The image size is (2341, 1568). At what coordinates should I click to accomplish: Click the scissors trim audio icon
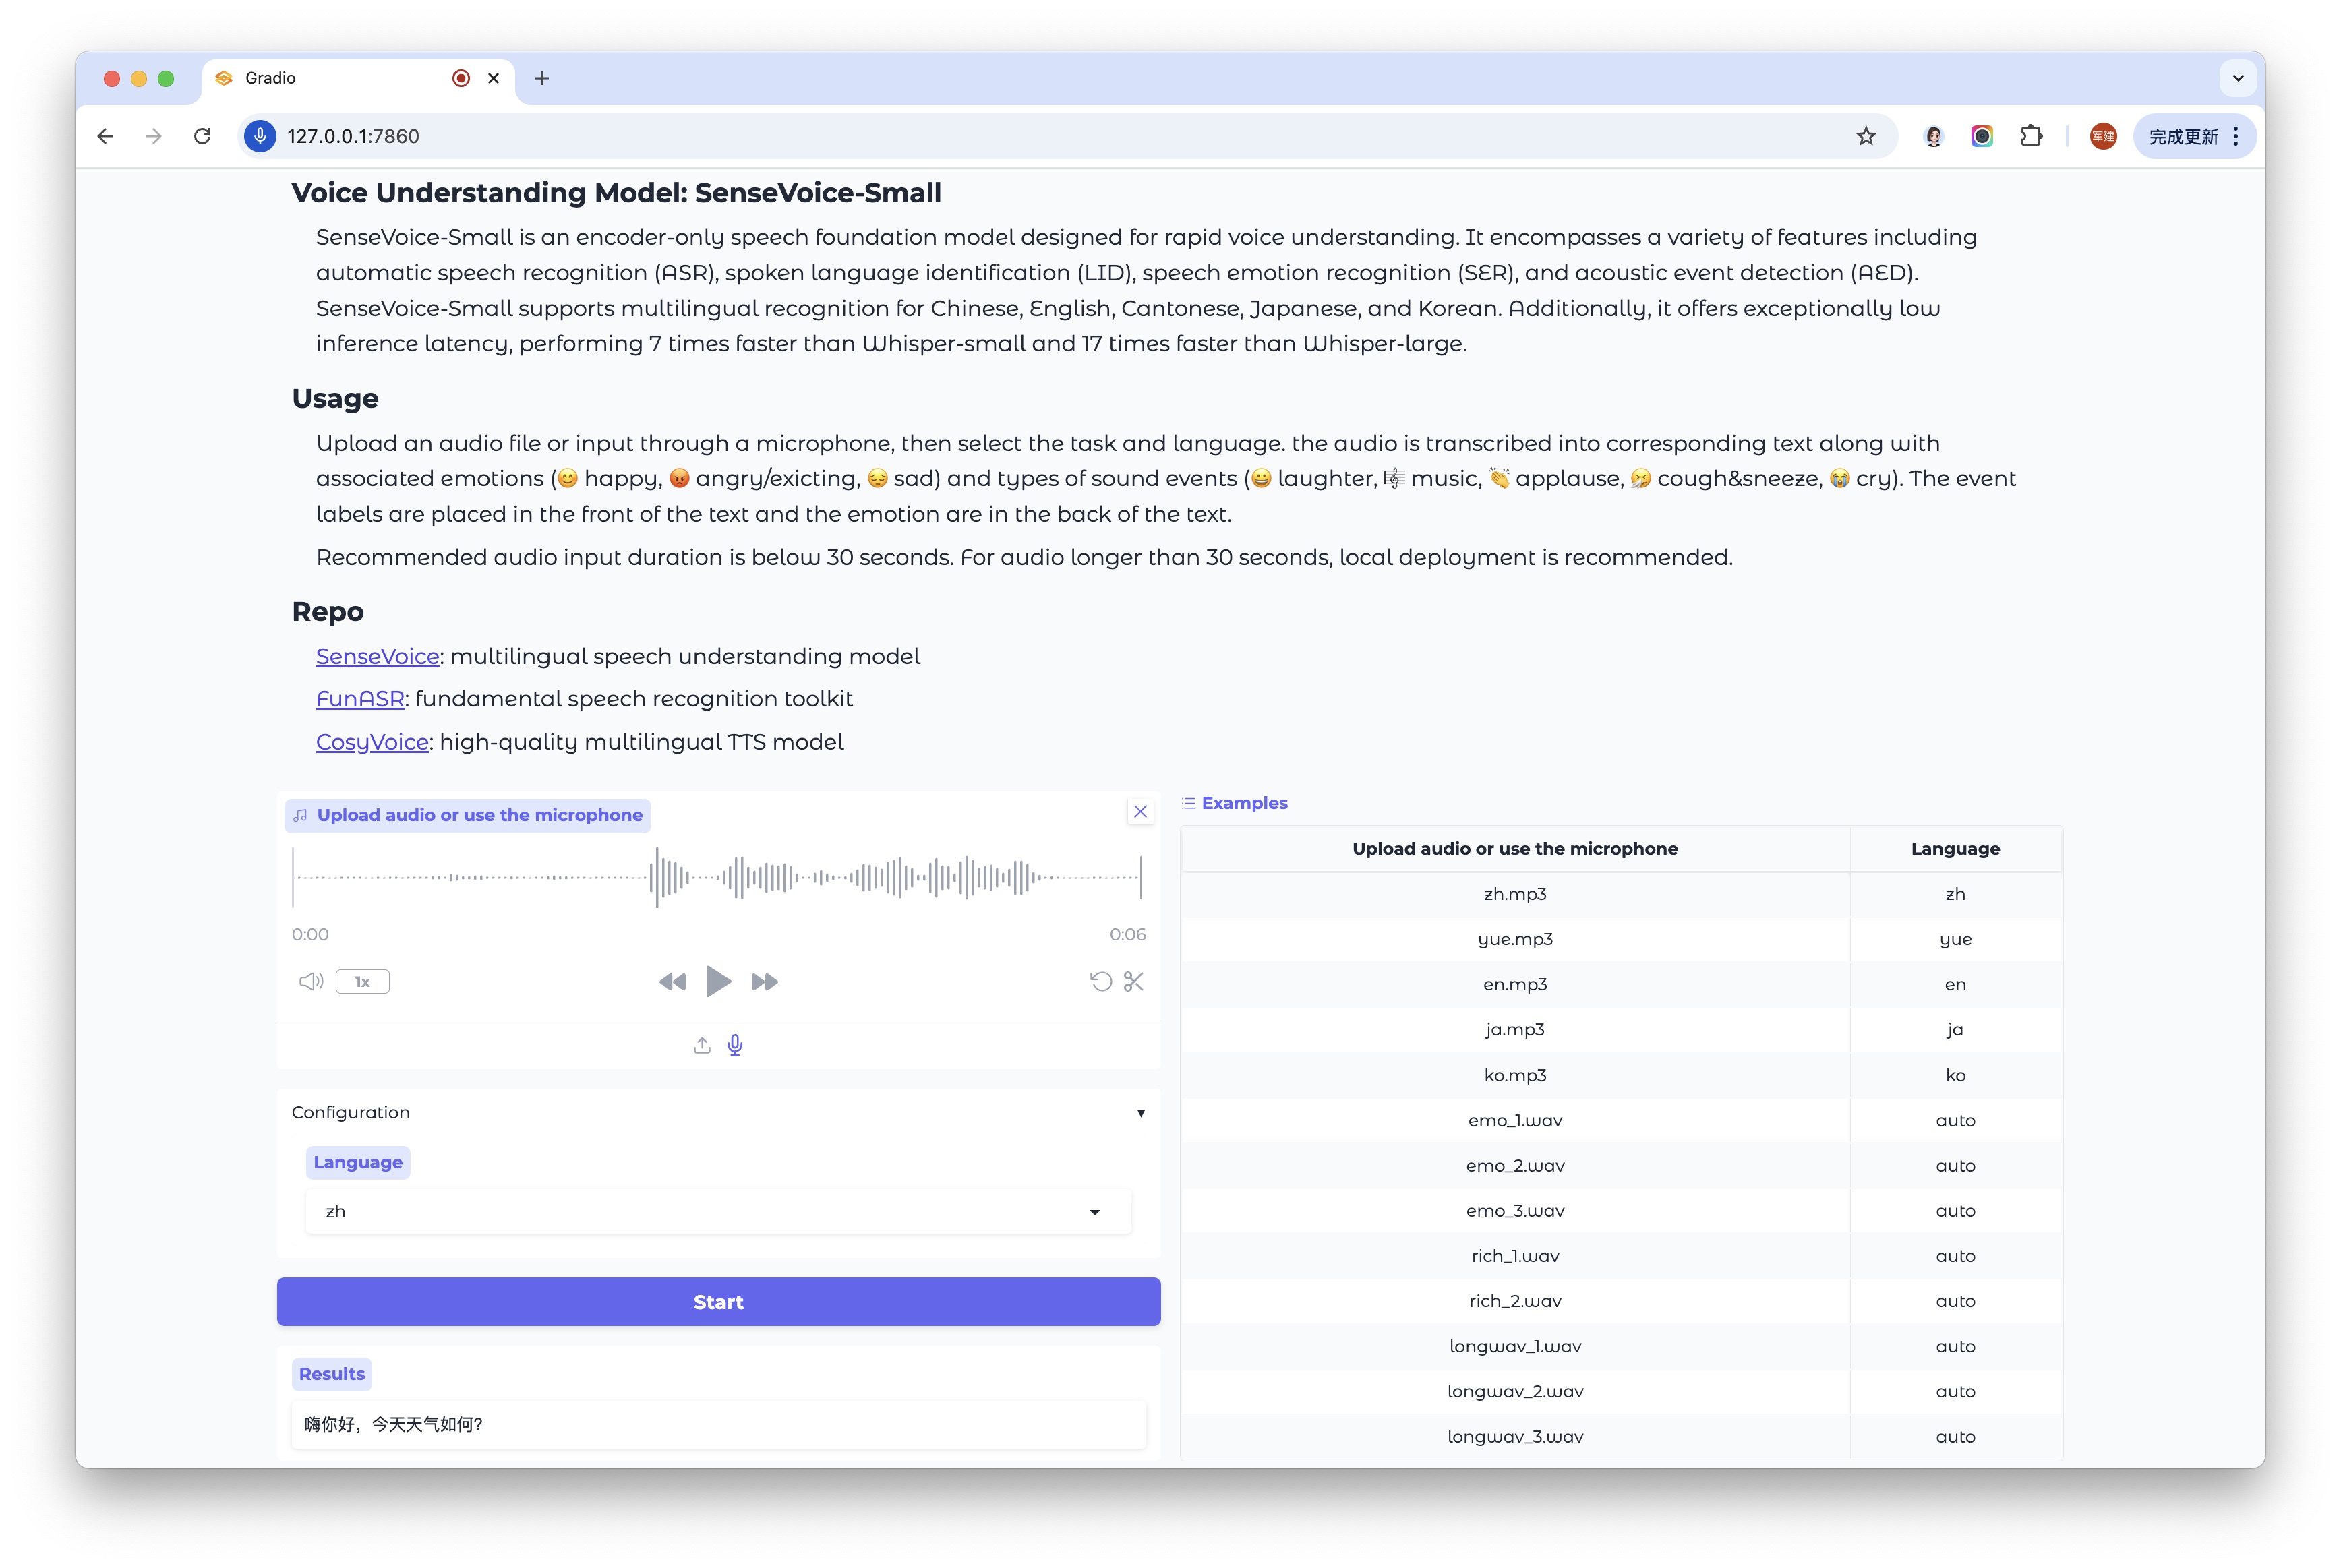tap(1133, 981)
